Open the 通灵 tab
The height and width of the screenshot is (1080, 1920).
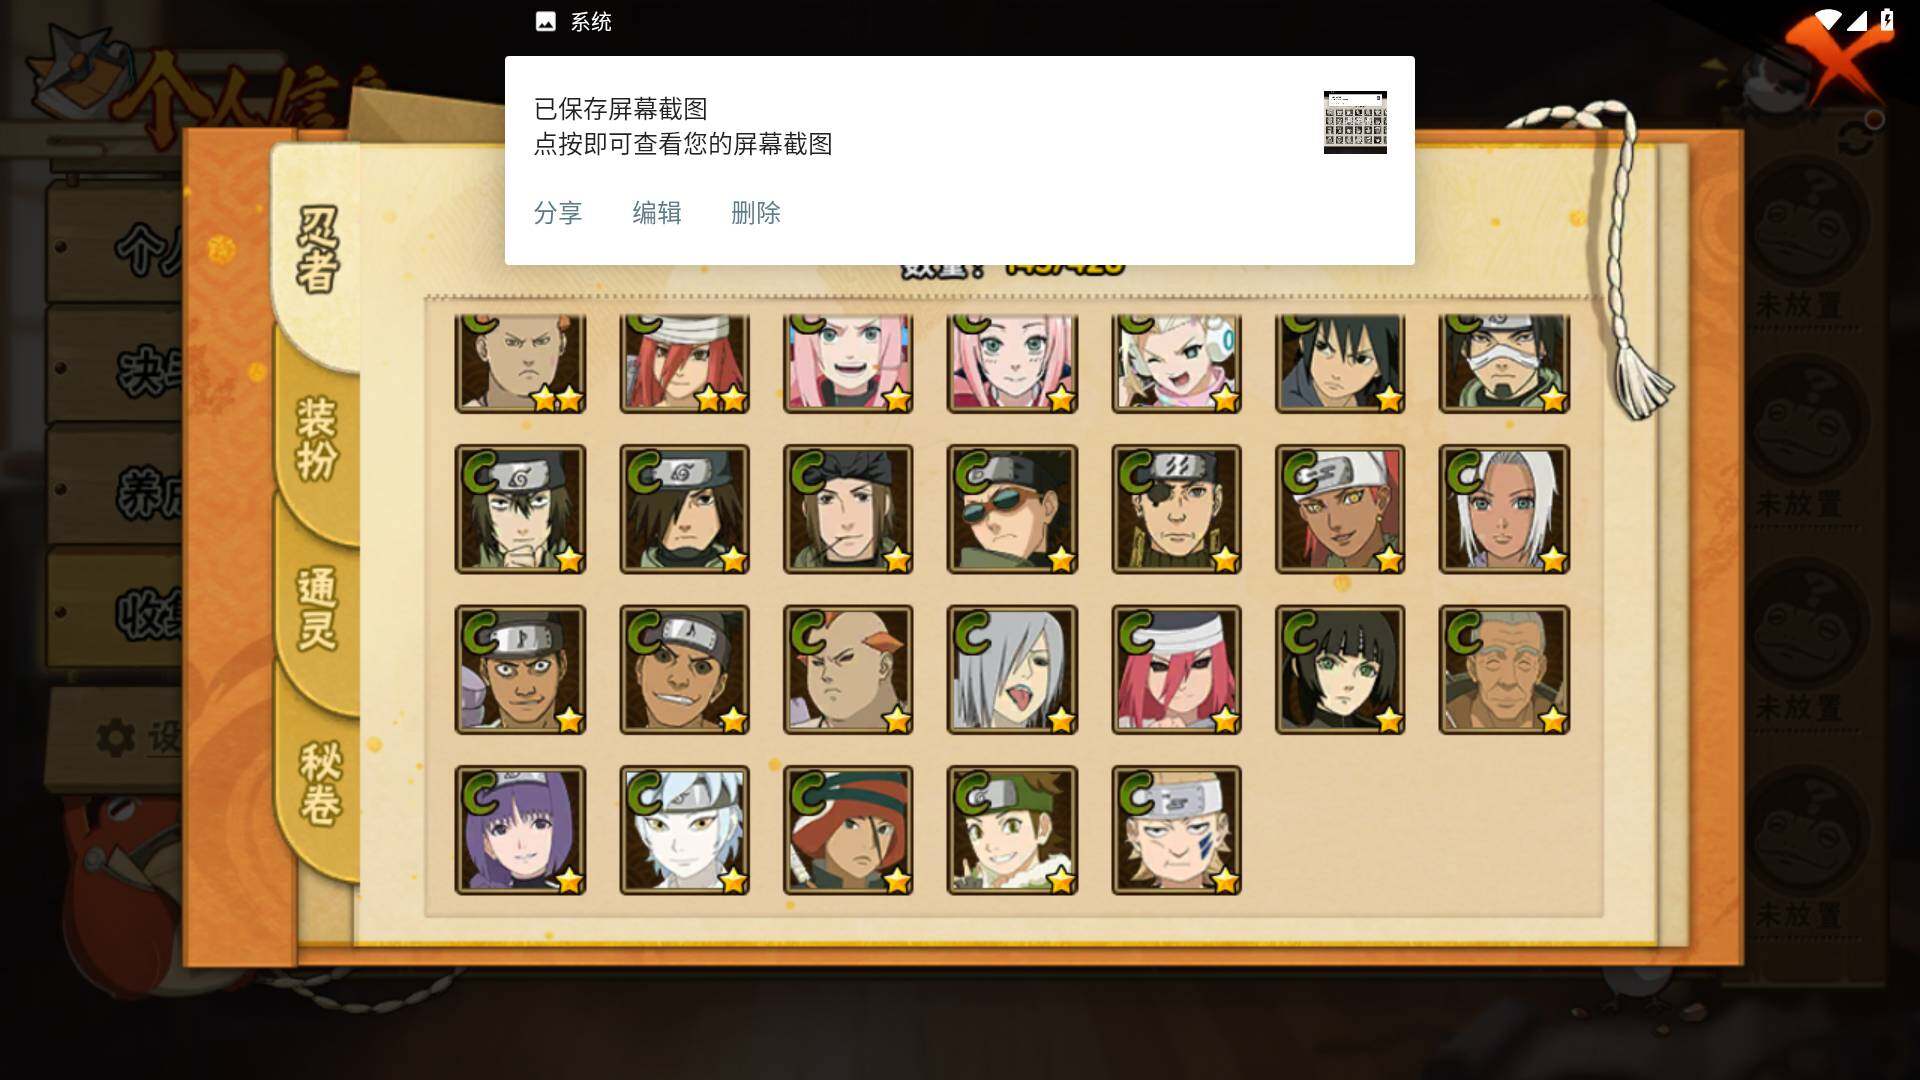(317, 608)
